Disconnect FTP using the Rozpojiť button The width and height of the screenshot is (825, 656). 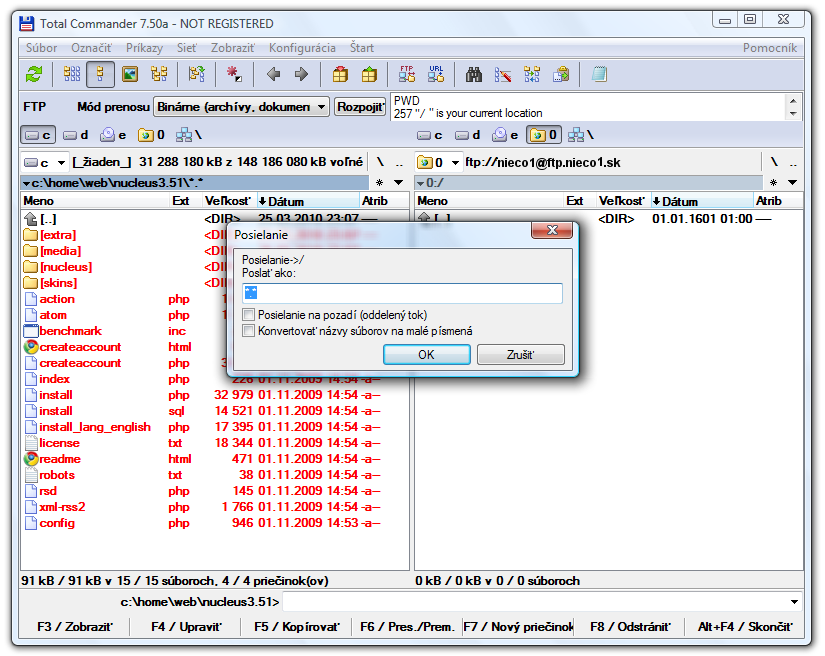pos(360,107)
